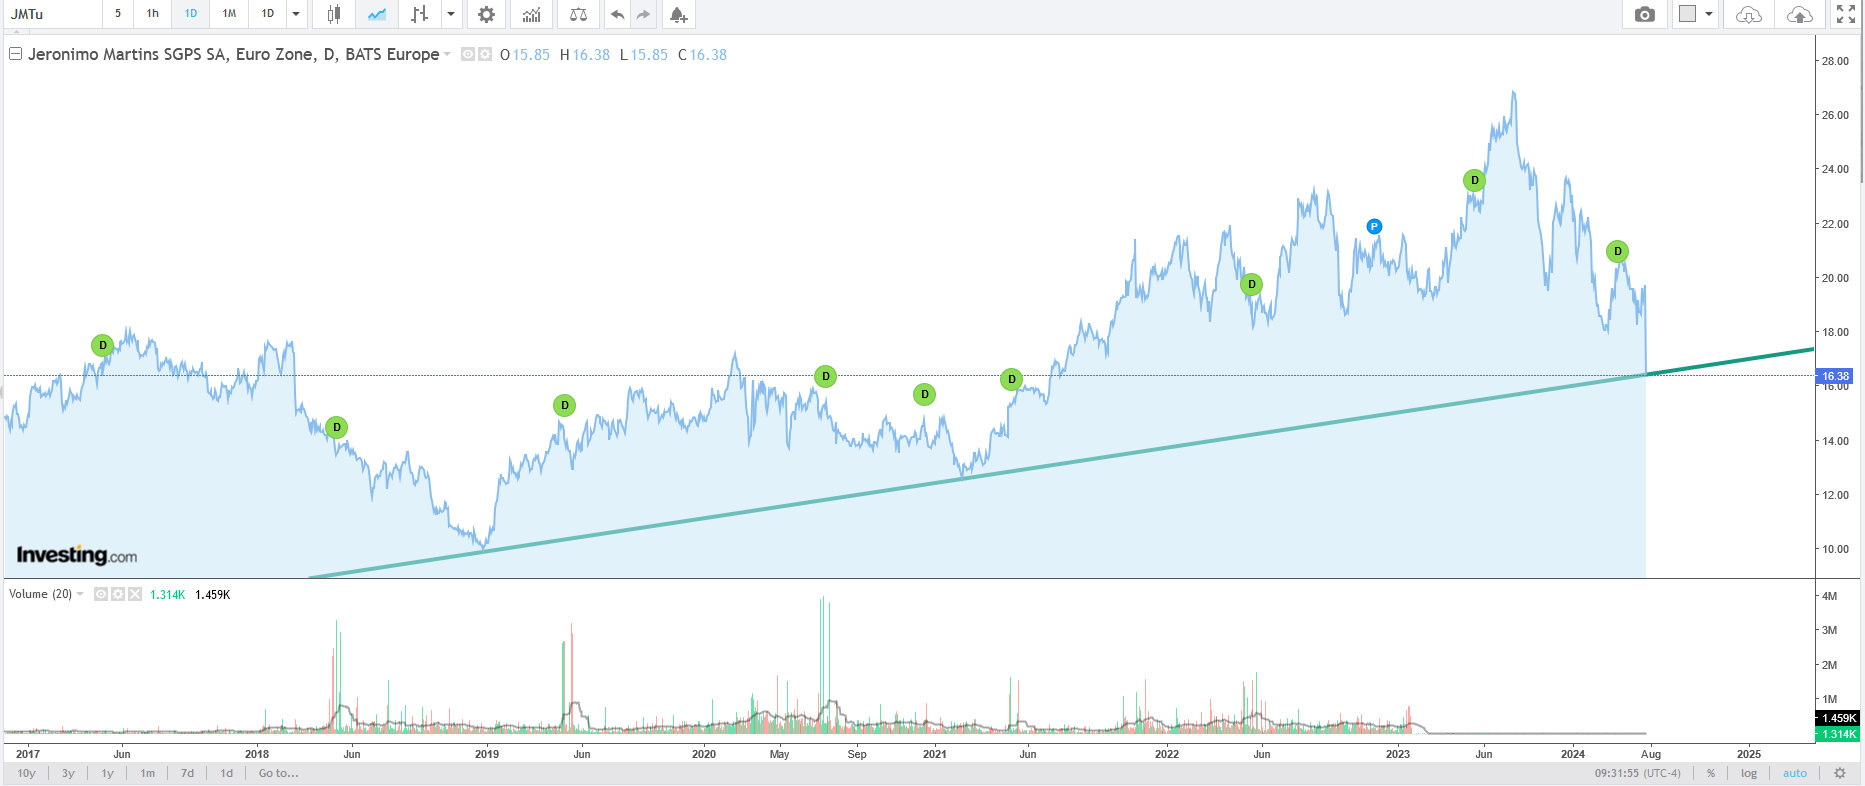Collapse the Jeronimo Martins legend box
Image resolution: width=1865 pixels, height=786 pixels.
(x=15, y=54)
